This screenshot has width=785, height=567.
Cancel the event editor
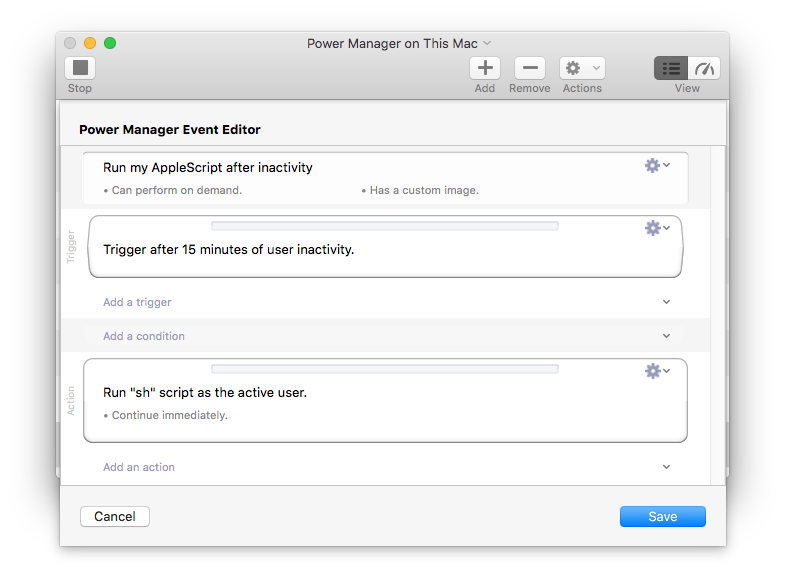[115, 516]
